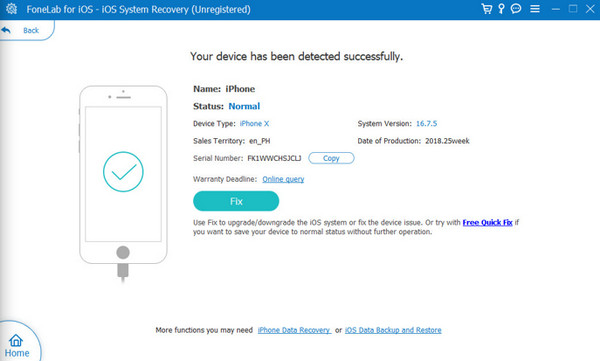Open iOS Data Backup and Restore link
Screen dimensions: 600x361
[x=393, y=330]
